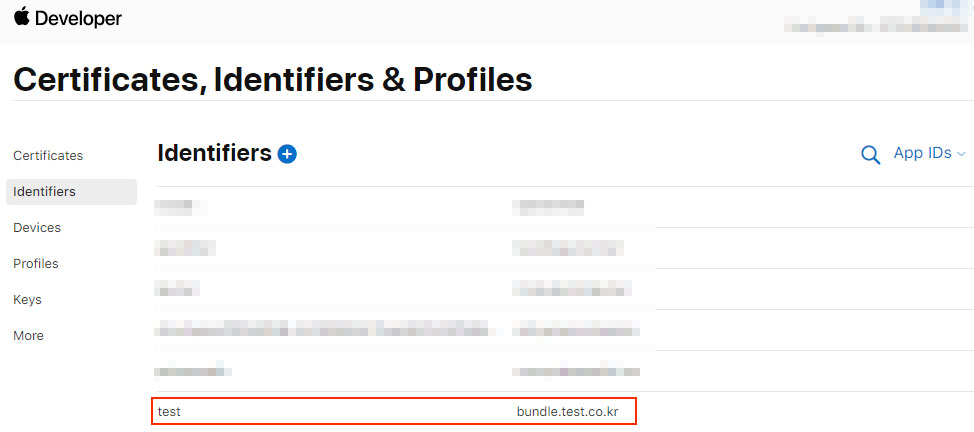Click the bundle.test.co.kr identifier
This screenshot has width=974, height=432.
568,411
